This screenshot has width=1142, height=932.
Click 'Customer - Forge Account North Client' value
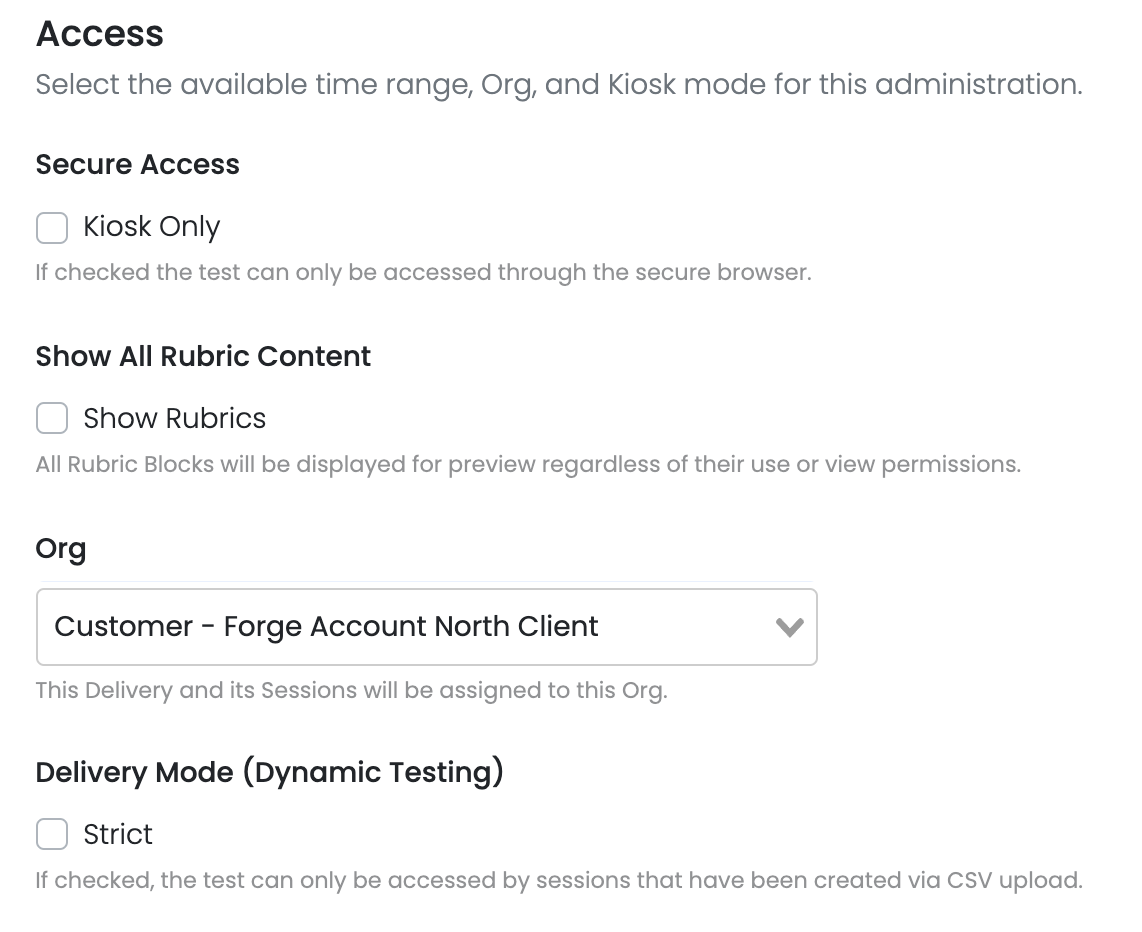click(326, 627)
